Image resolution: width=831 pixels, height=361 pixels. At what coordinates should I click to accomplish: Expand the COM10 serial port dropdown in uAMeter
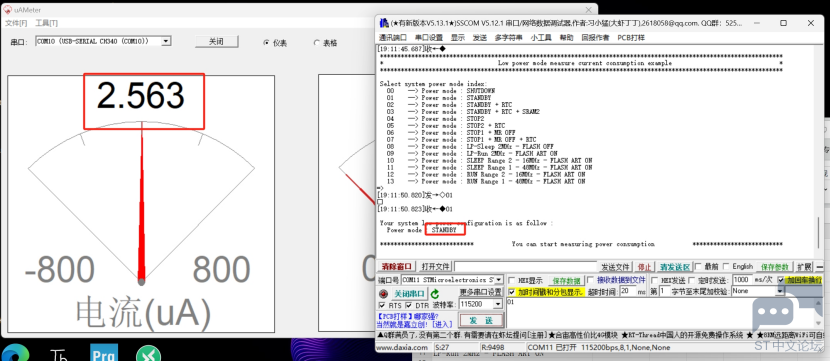[166, 41]
